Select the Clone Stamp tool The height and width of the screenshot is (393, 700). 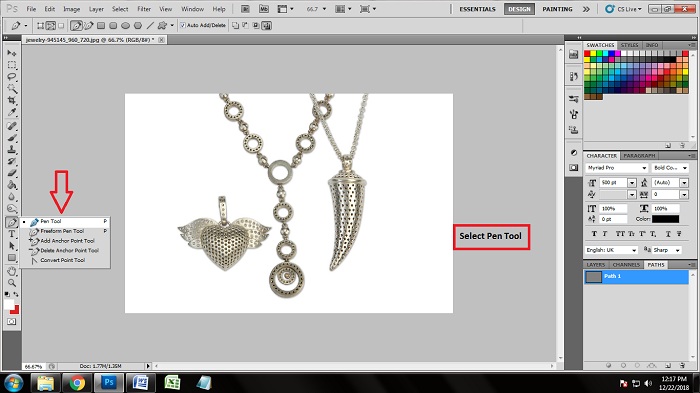coord(12,150)
